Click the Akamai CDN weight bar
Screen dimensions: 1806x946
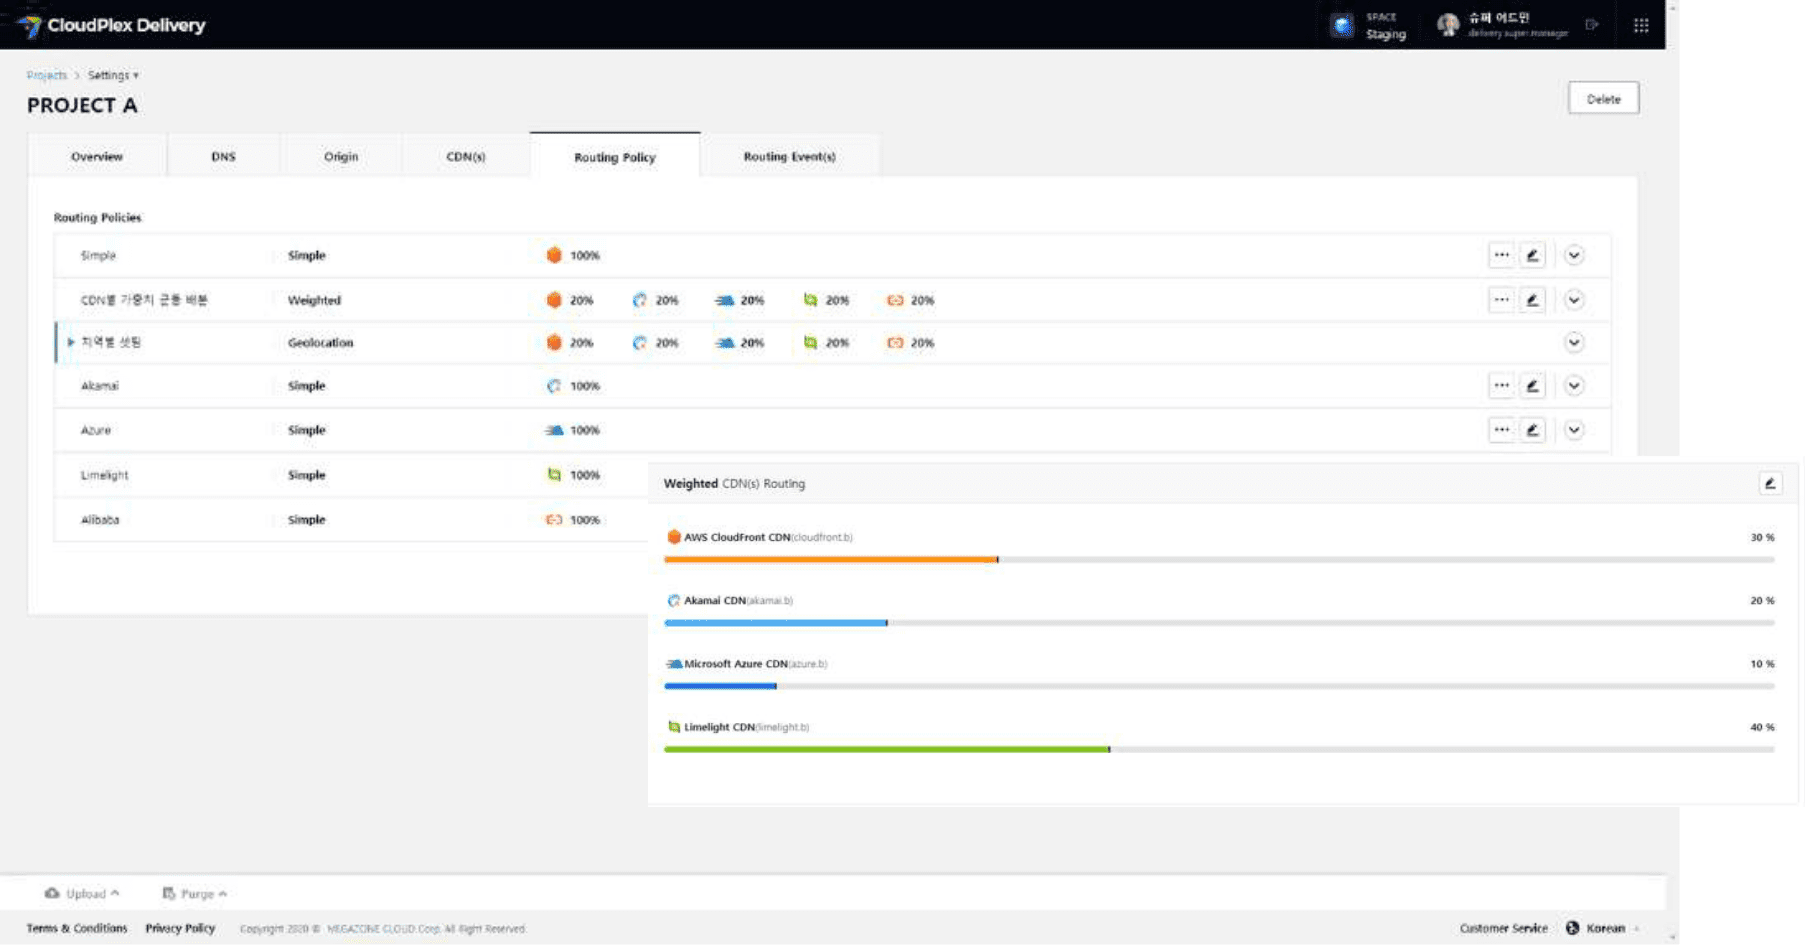click(1219, 622)
